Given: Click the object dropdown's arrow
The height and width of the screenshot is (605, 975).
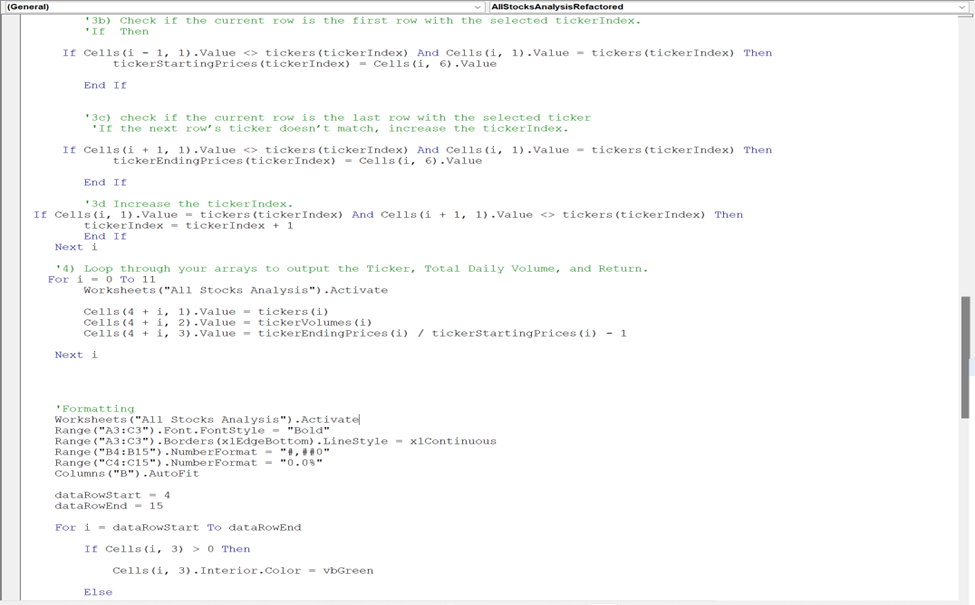Looking at the screenshot, I should 477,6.
